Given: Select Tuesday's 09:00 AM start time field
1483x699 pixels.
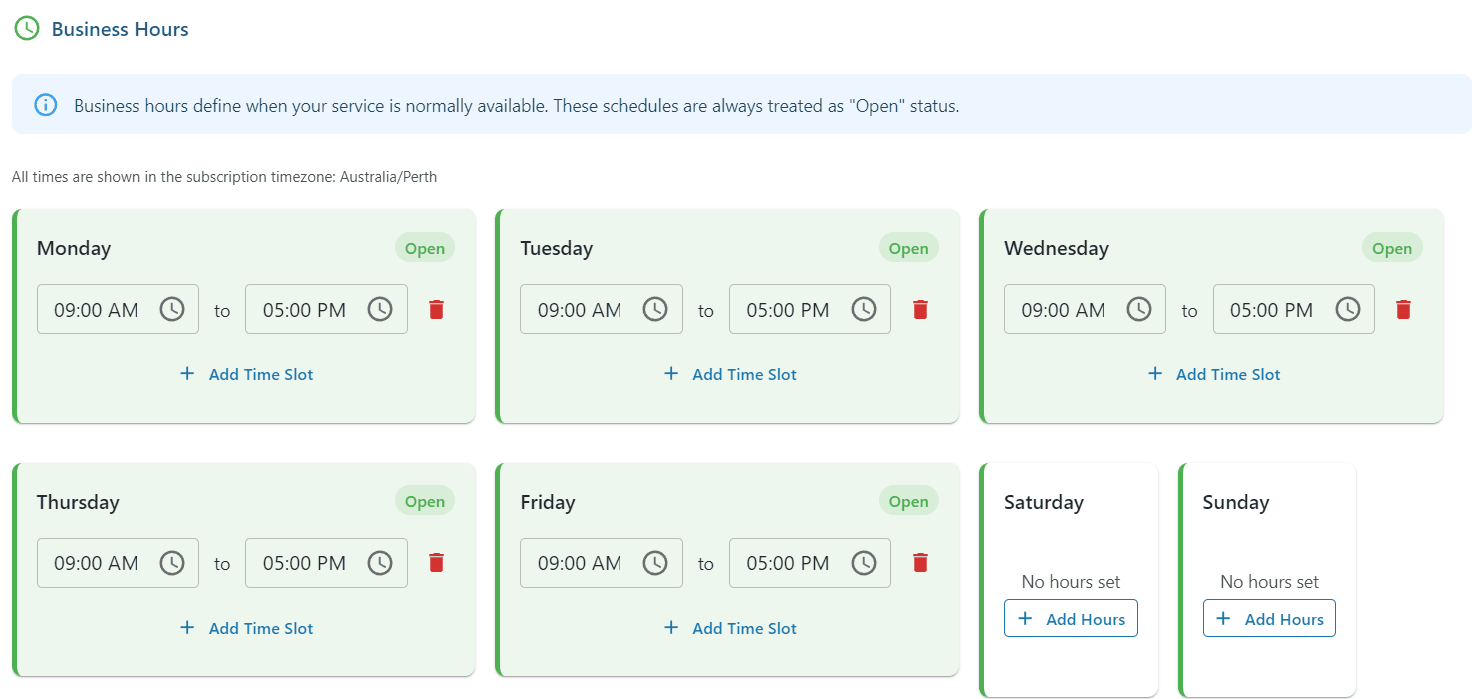Looking at the screenshot, I should 579,310.
